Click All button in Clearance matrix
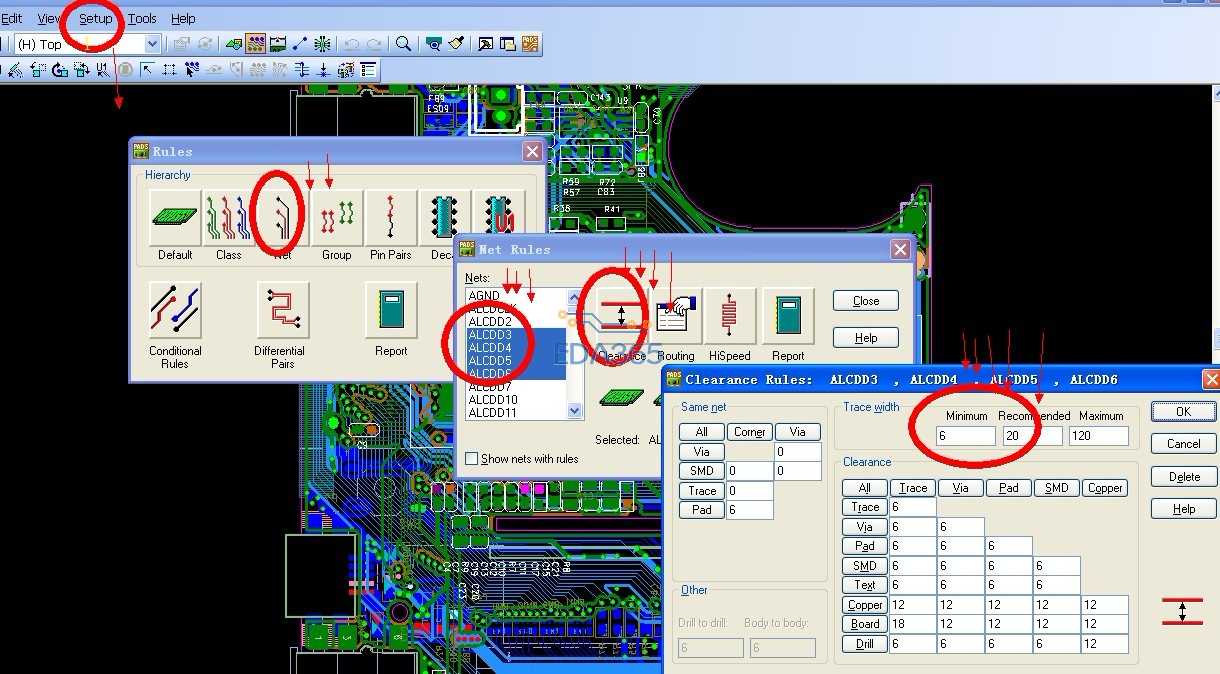The height and width of the screenshot is (674, 1220). pos(865,488)
